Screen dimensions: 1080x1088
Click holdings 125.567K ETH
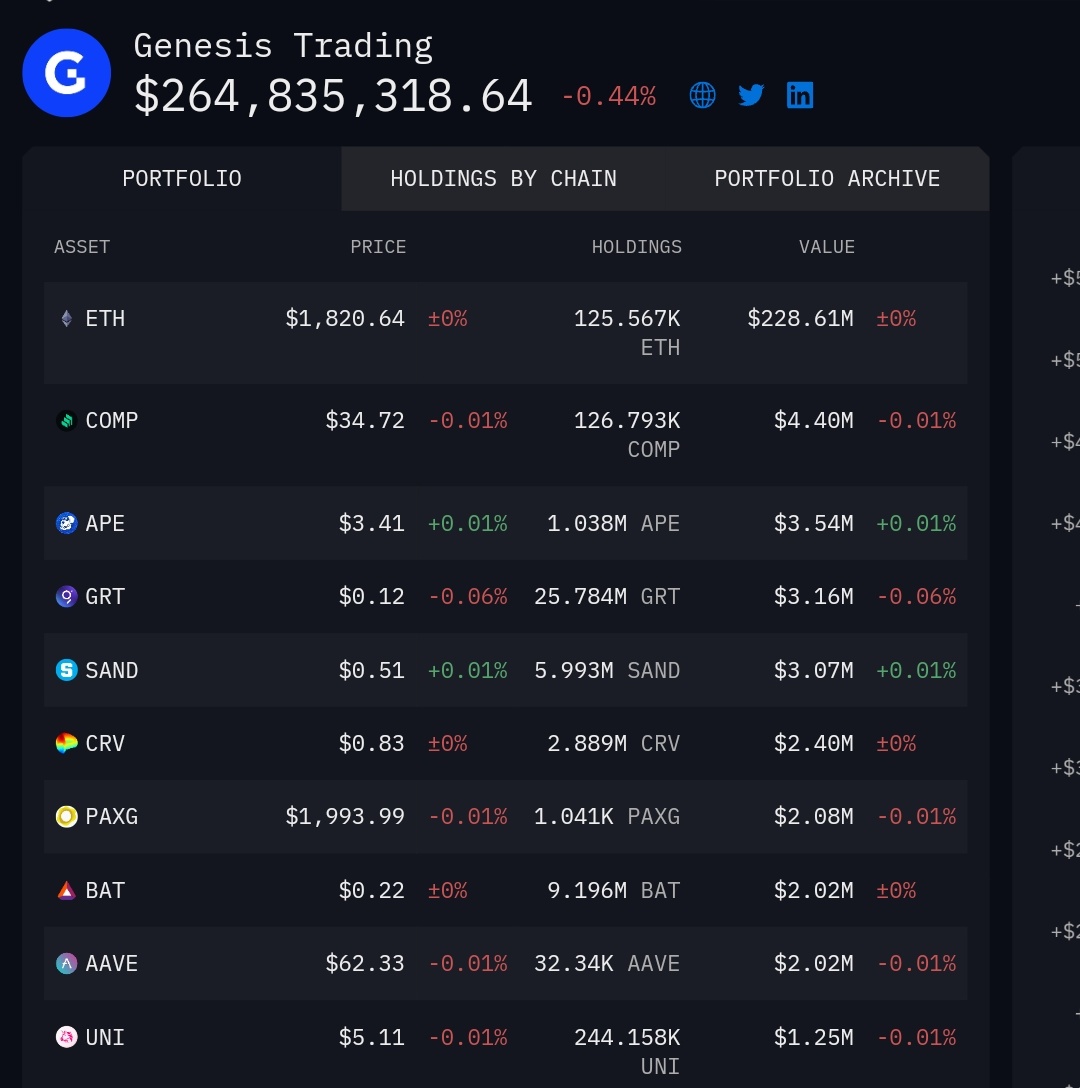click(x=627, y=333)
